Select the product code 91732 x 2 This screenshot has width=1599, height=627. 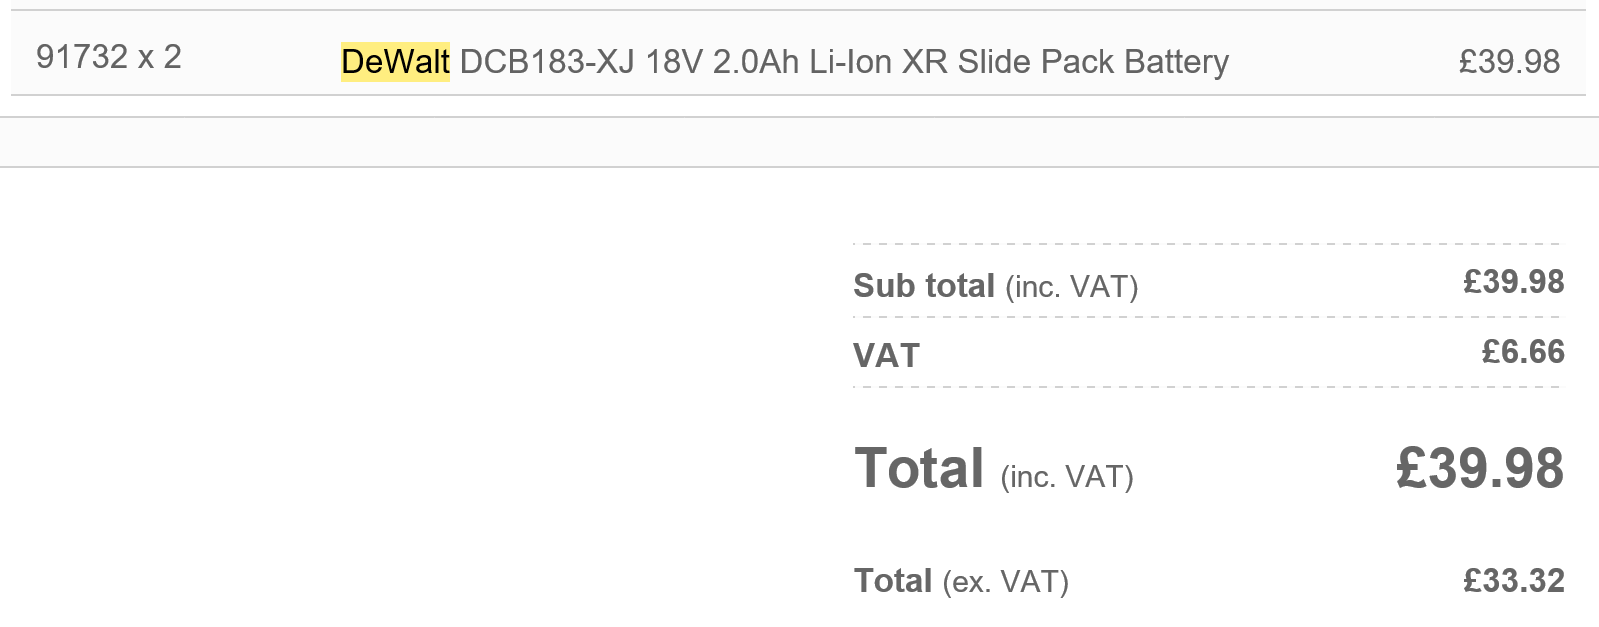[109, 57]
